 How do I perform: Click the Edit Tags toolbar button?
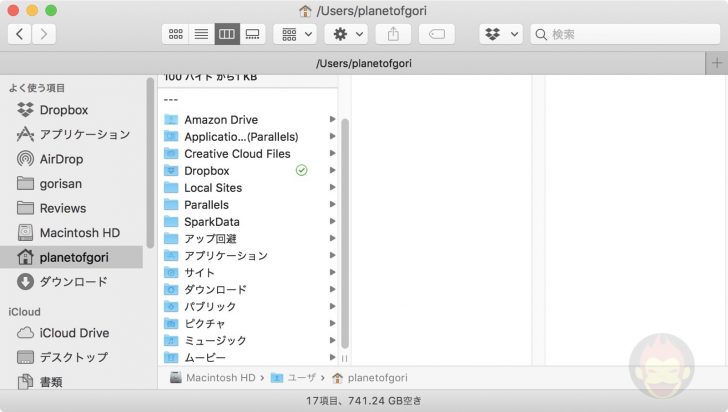click(x=436, y=34)
